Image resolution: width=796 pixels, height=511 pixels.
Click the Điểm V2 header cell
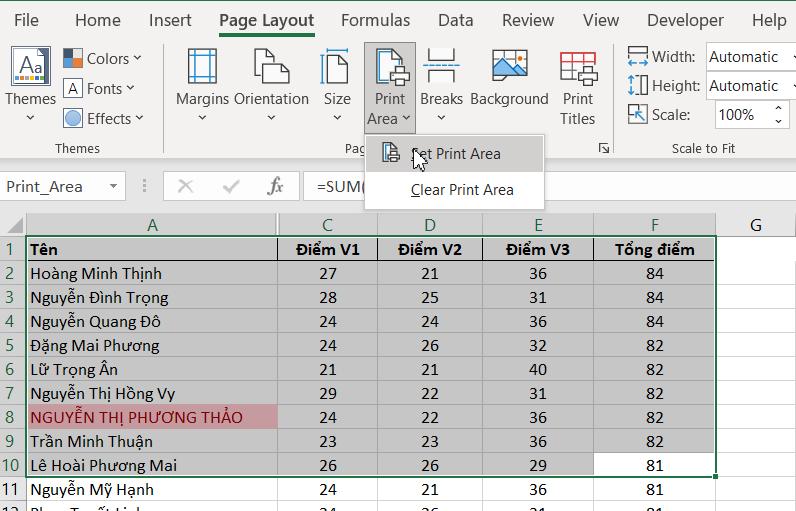point(429,249)
